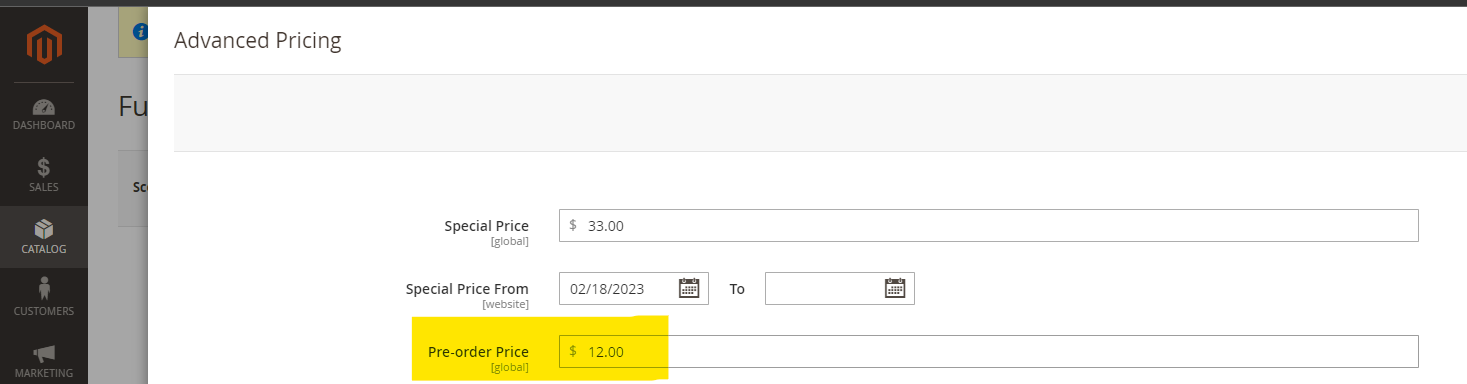
Task: Click the Advanced Pricing modal title
Action: coord(258,41)
